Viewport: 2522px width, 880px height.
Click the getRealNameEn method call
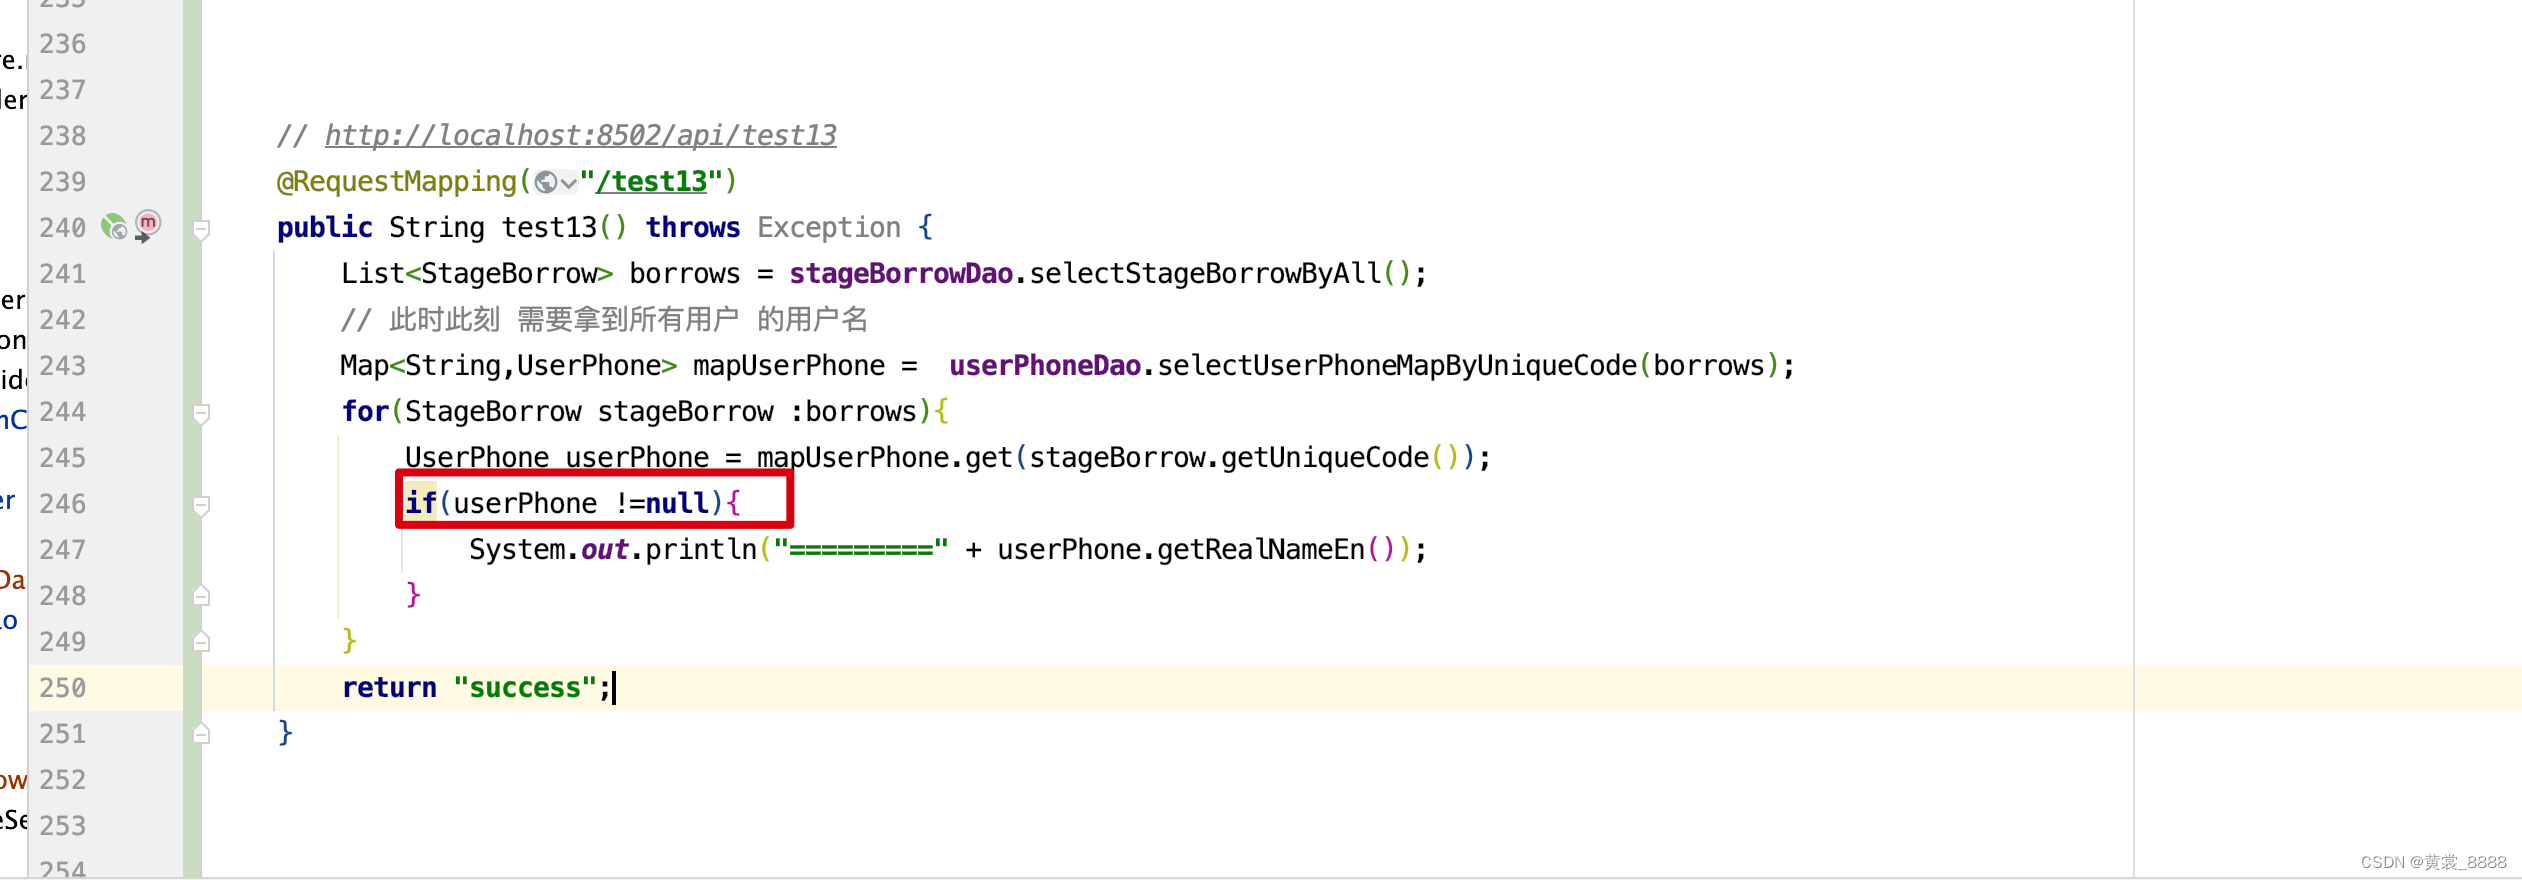[x=1261, y=550]
